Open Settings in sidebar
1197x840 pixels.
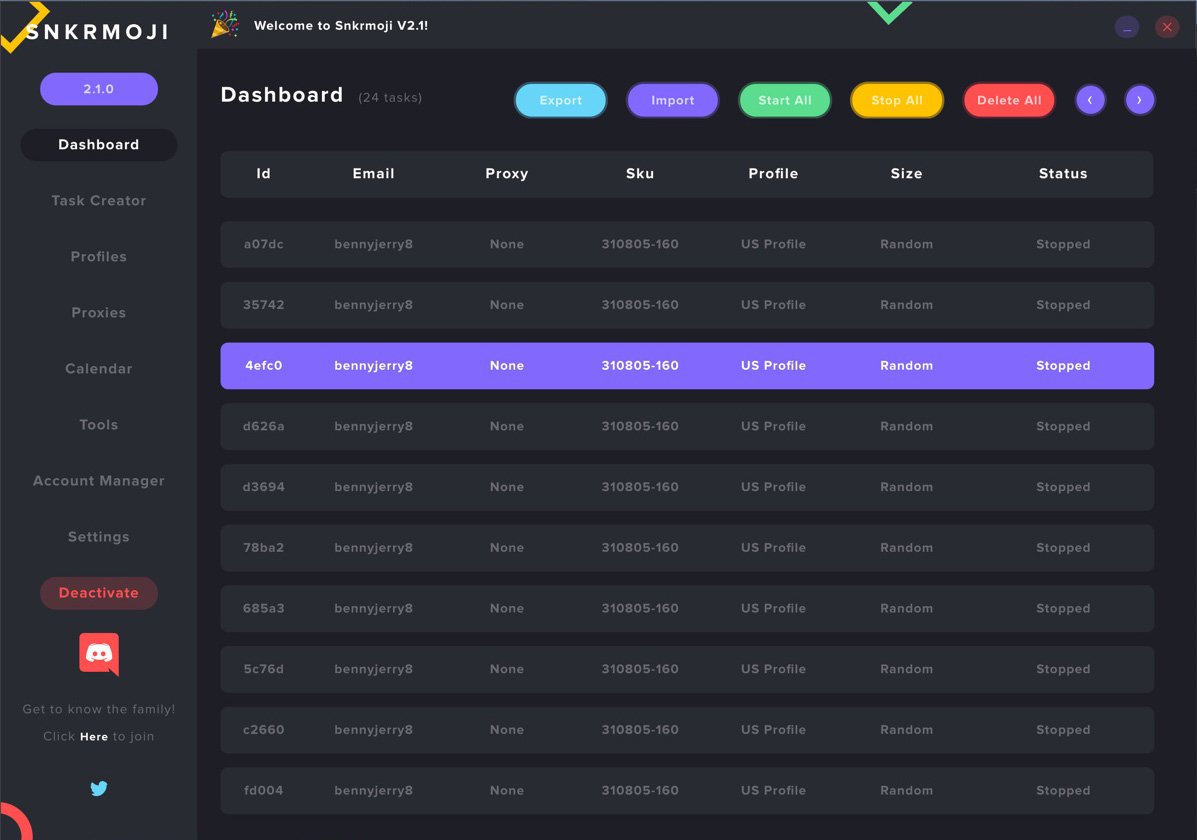pos(98,536)
